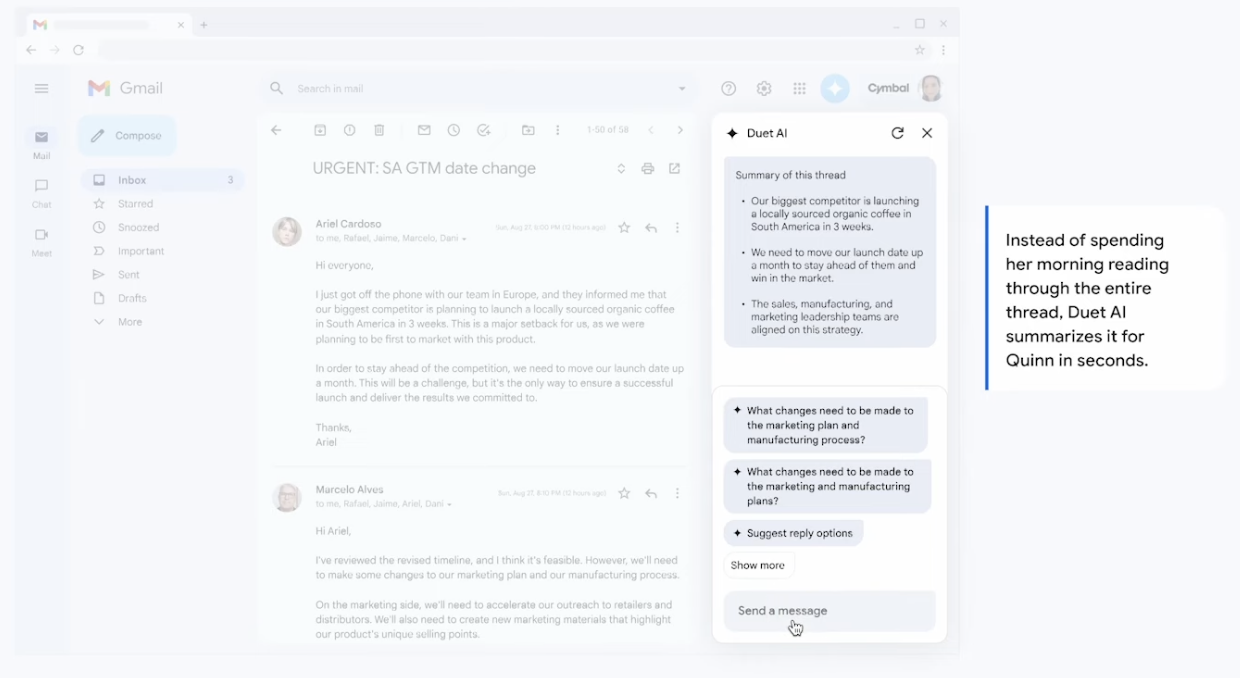Open the Cymbal account avatar
This screenshot has width=1240, height=678.
[x=931, y=88]
